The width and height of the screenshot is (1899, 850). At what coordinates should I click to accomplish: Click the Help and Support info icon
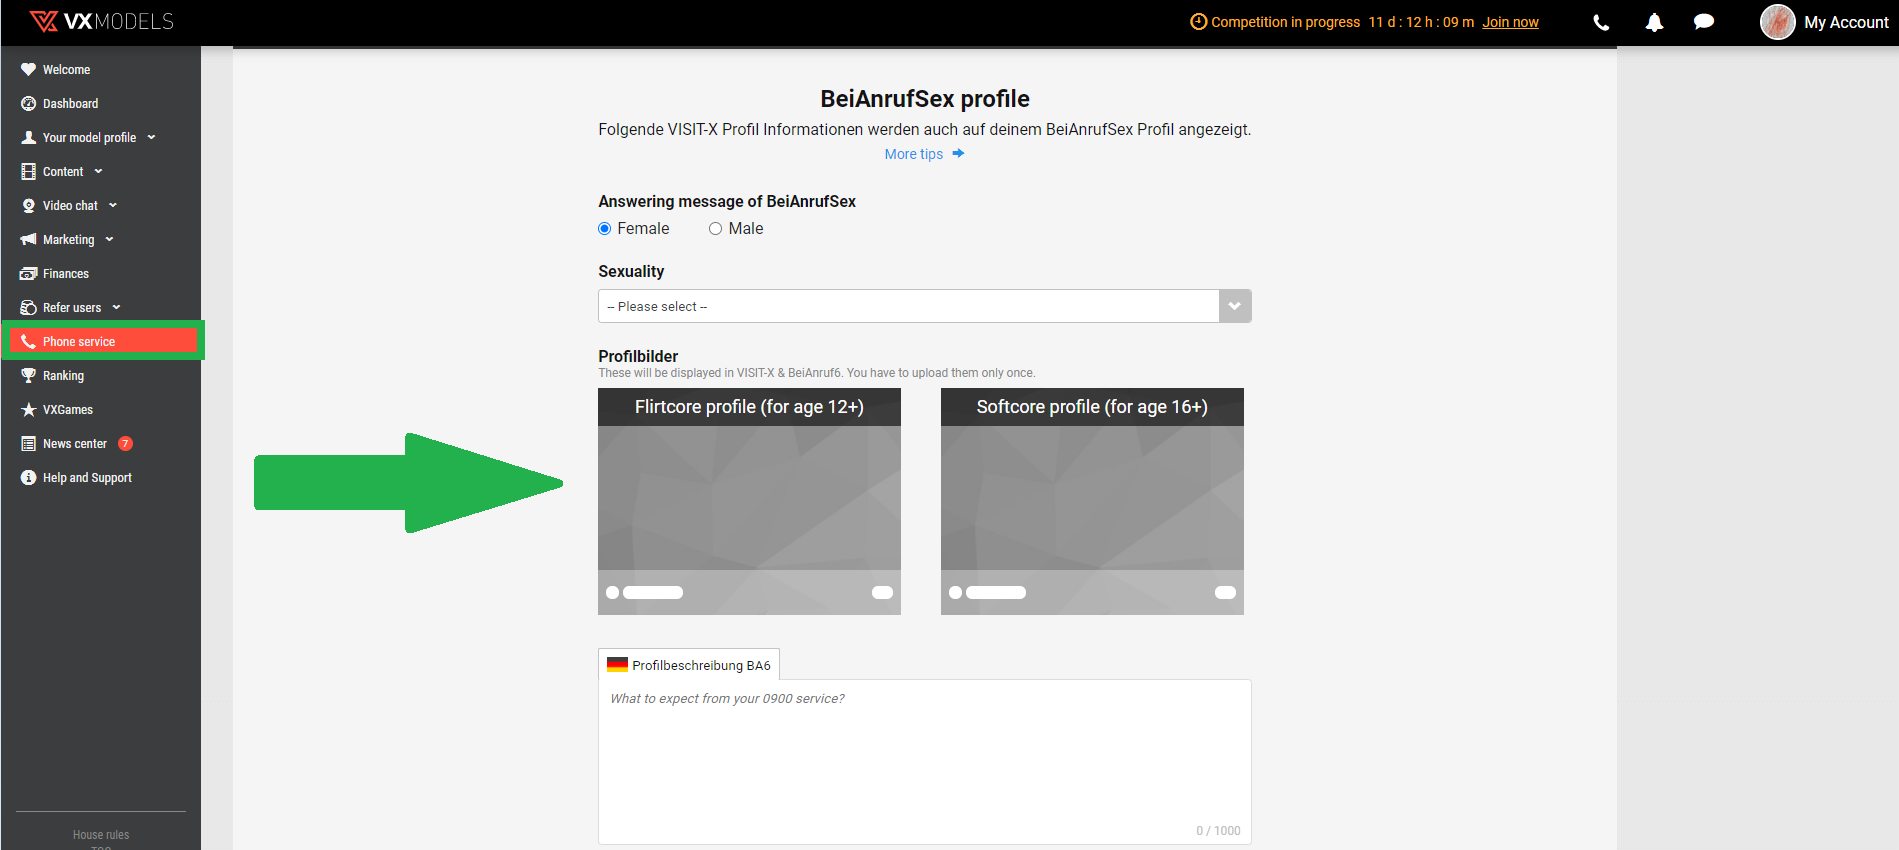[x=28, y=478]
